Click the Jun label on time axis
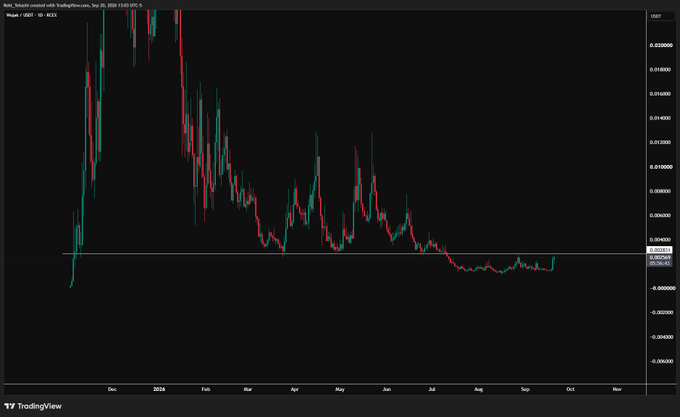The height and width of the screenshot is (417, 680). 387,389
